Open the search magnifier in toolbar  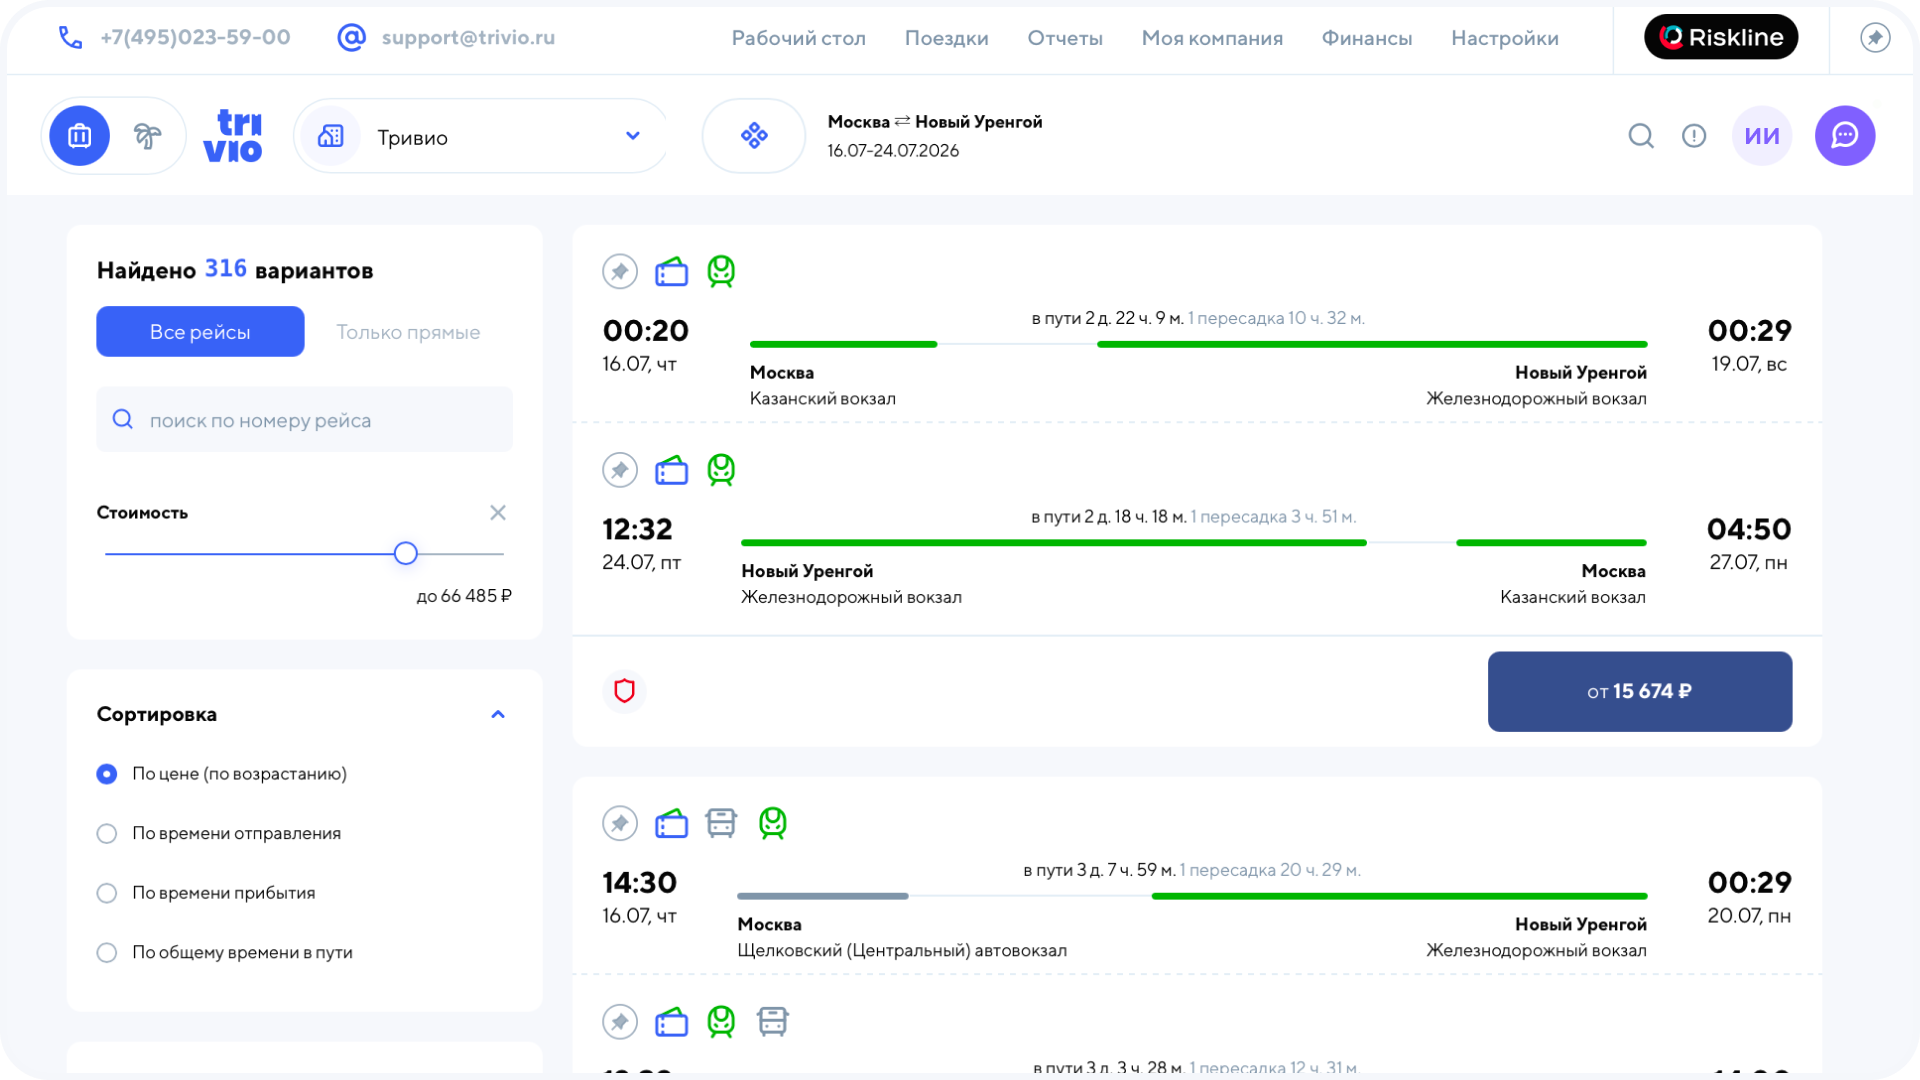[1641, 136]
